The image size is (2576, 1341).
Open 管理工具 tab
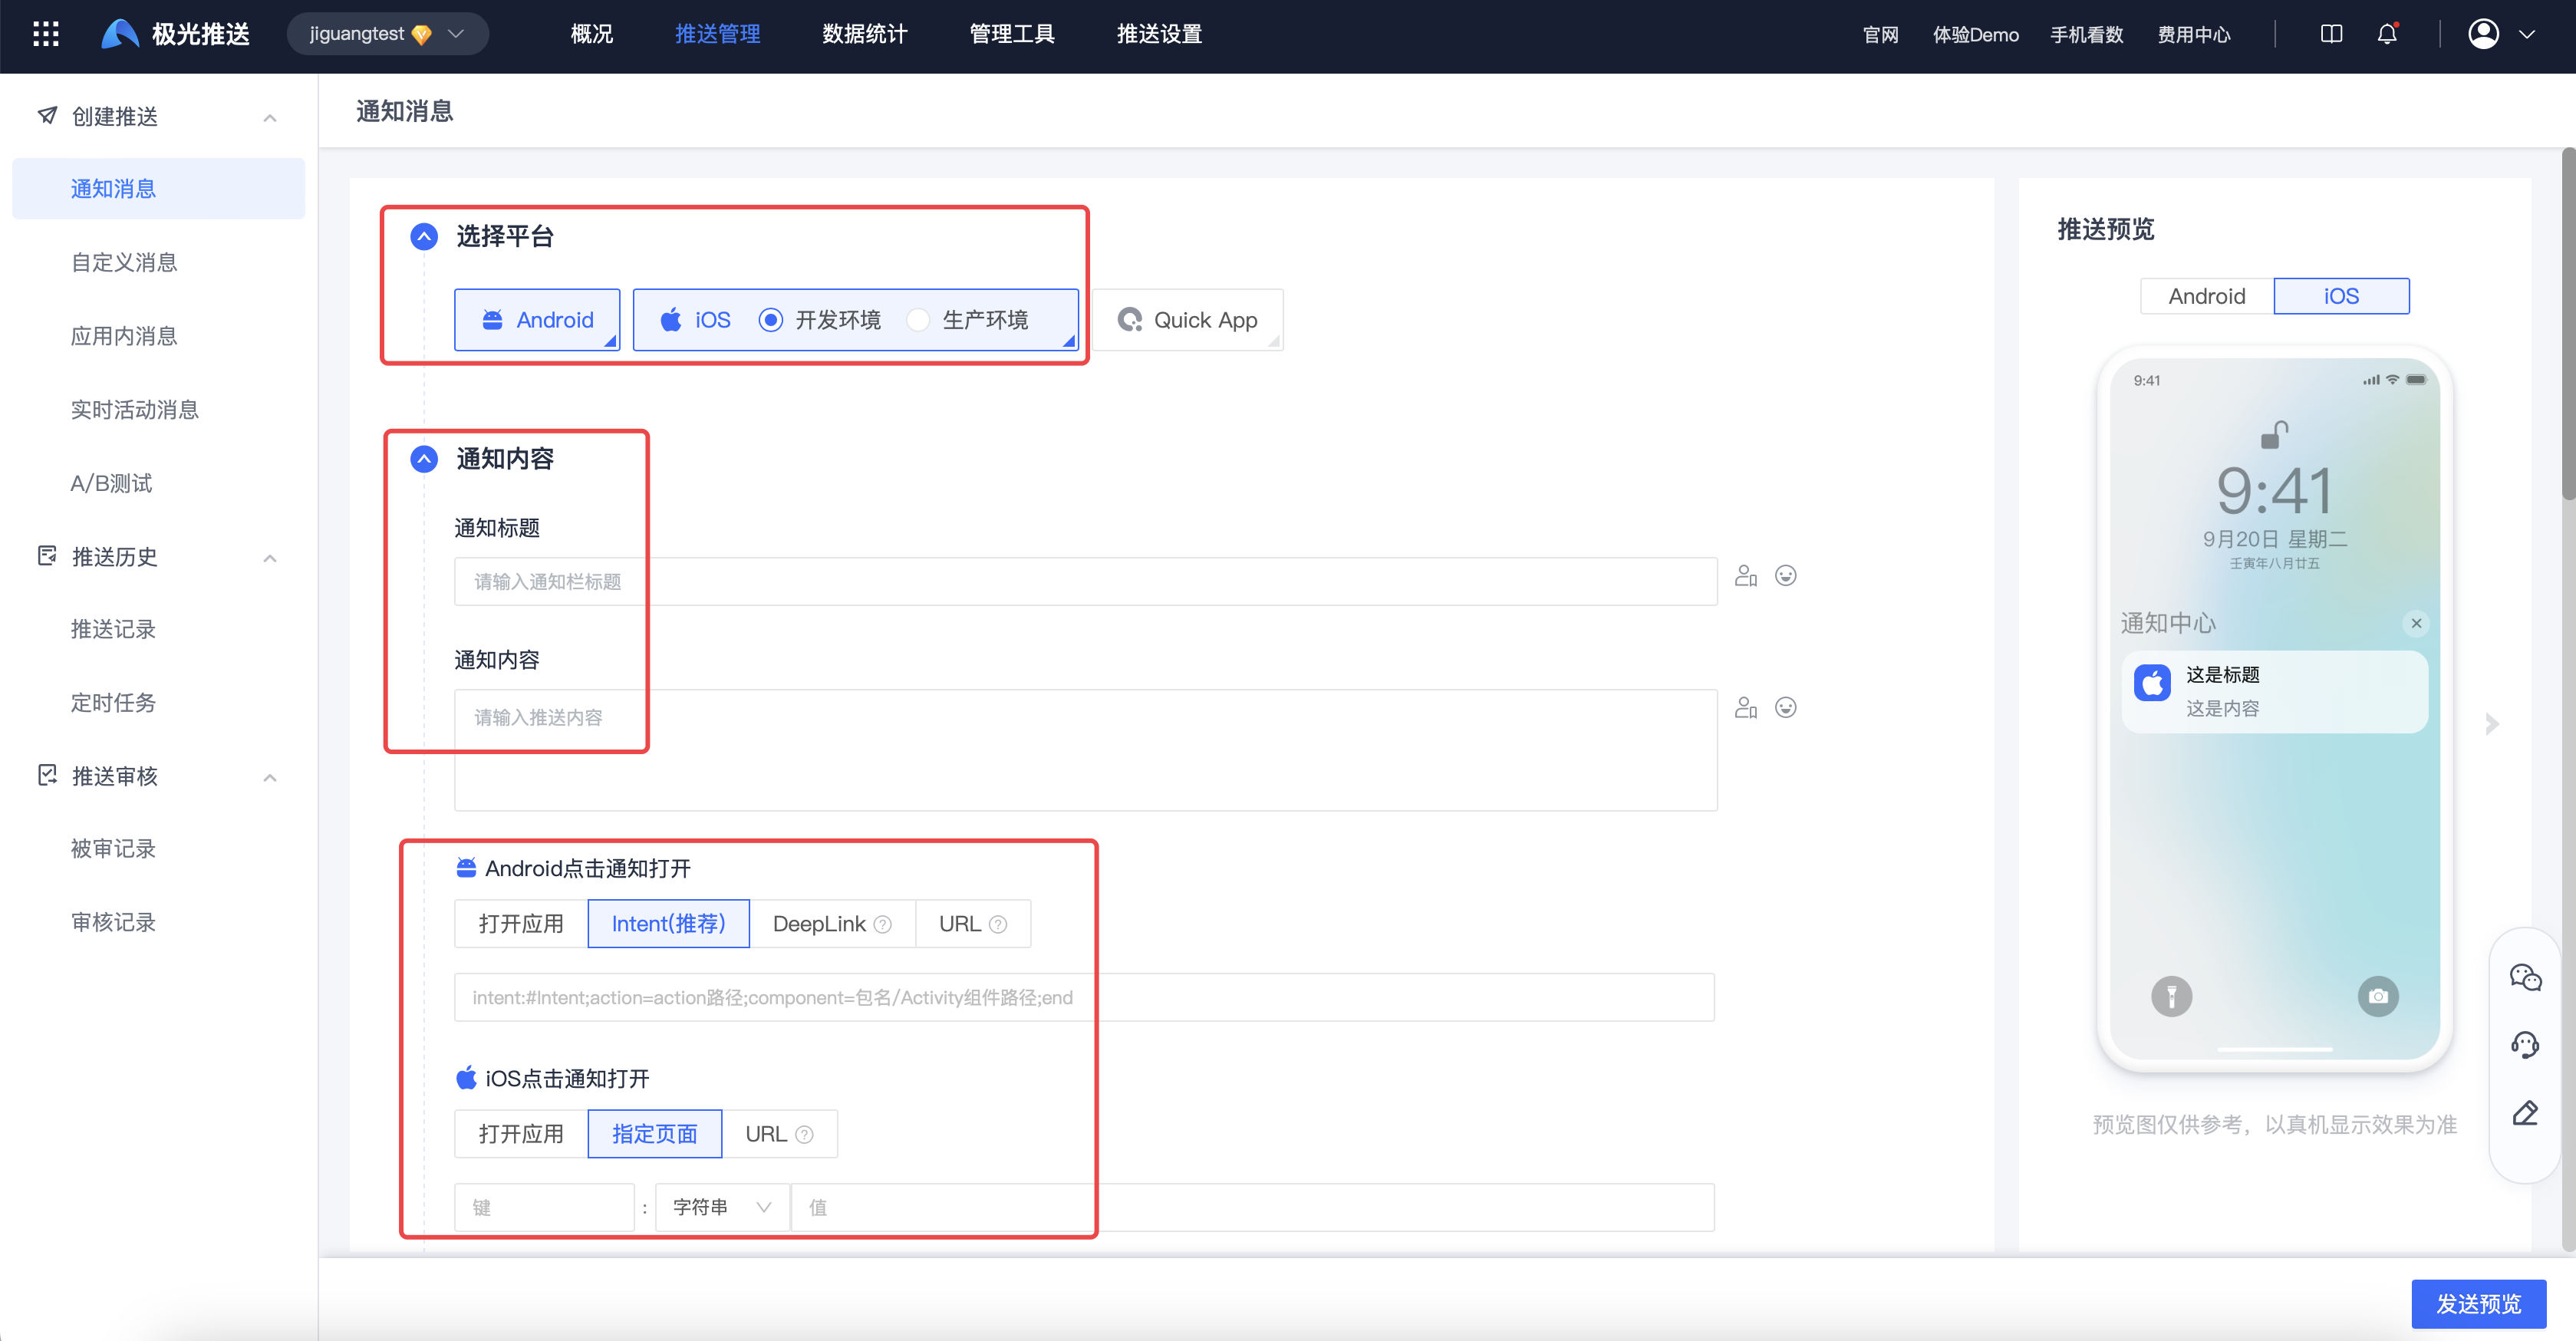(x=1011, y=34)
